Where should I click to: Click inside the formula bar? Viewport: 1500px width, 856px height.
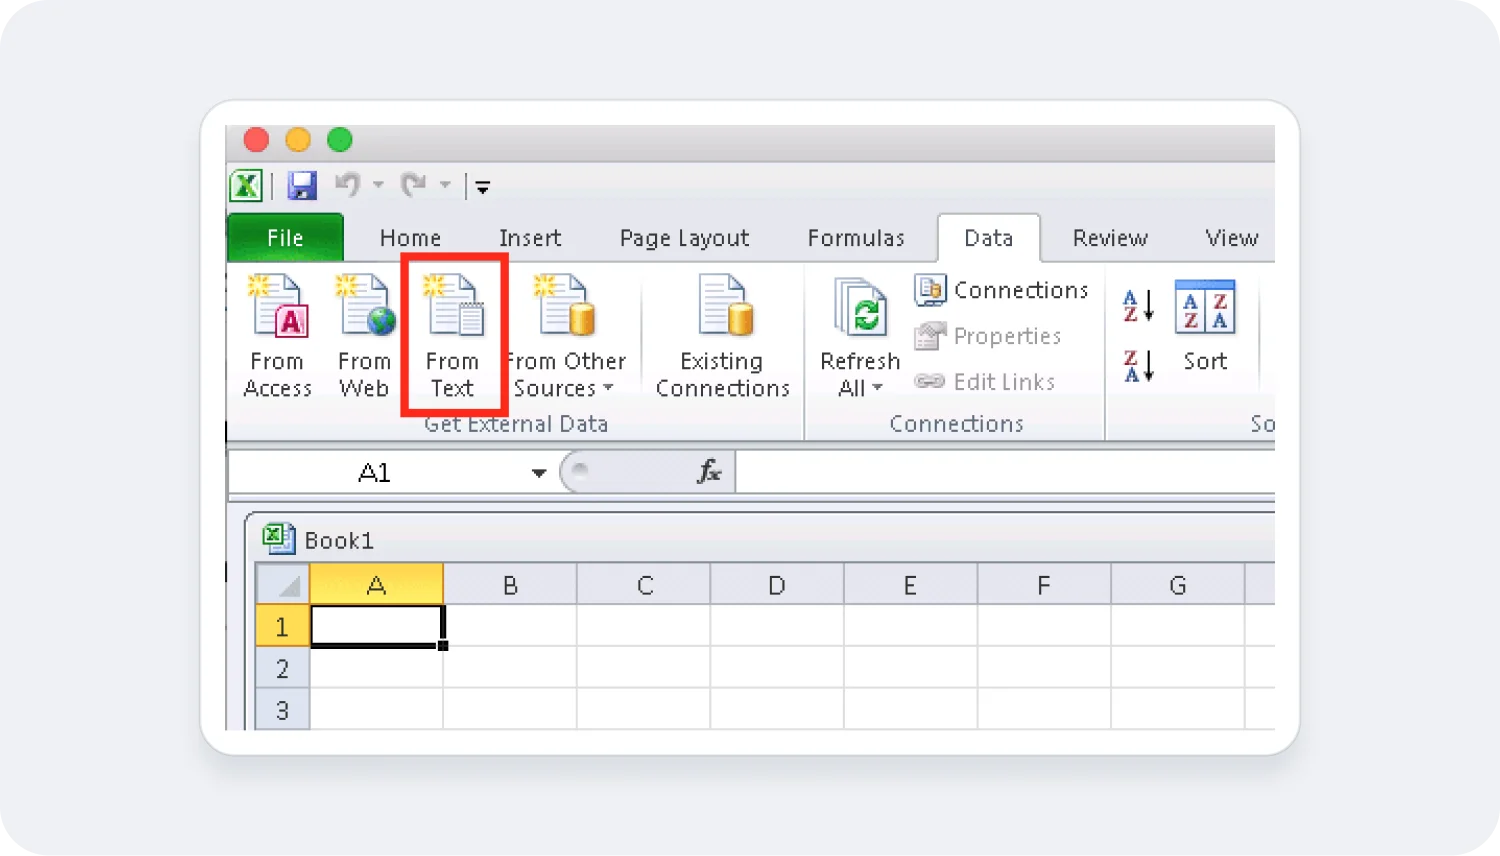pos(1000,471)
